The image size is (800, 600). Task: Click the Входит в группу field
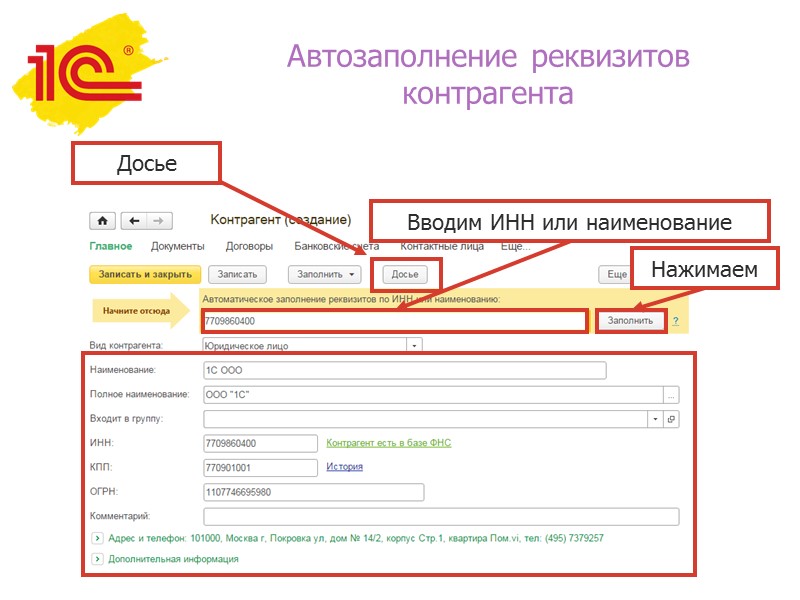click(426, 419)
